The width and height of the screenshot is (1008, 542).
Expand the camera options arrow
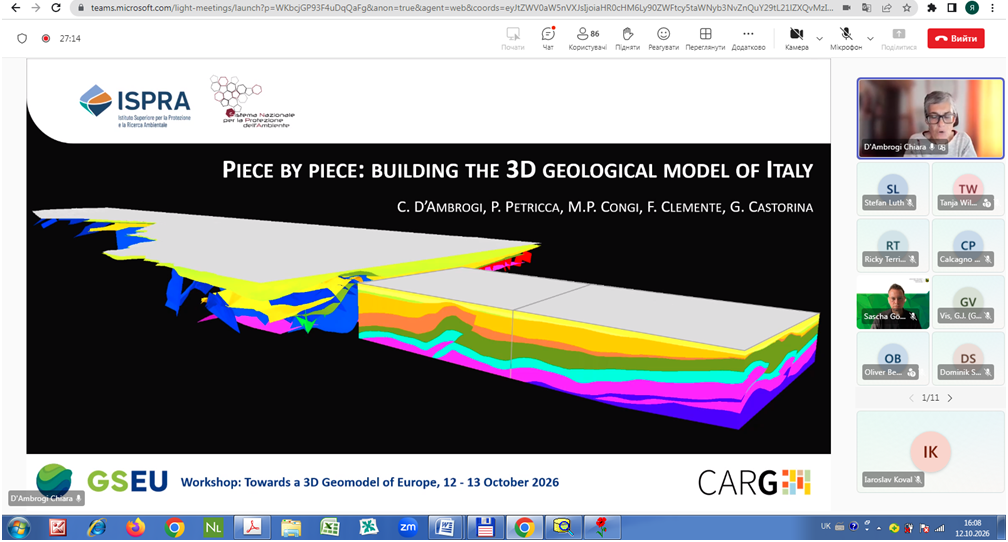(x=819, y=39)
